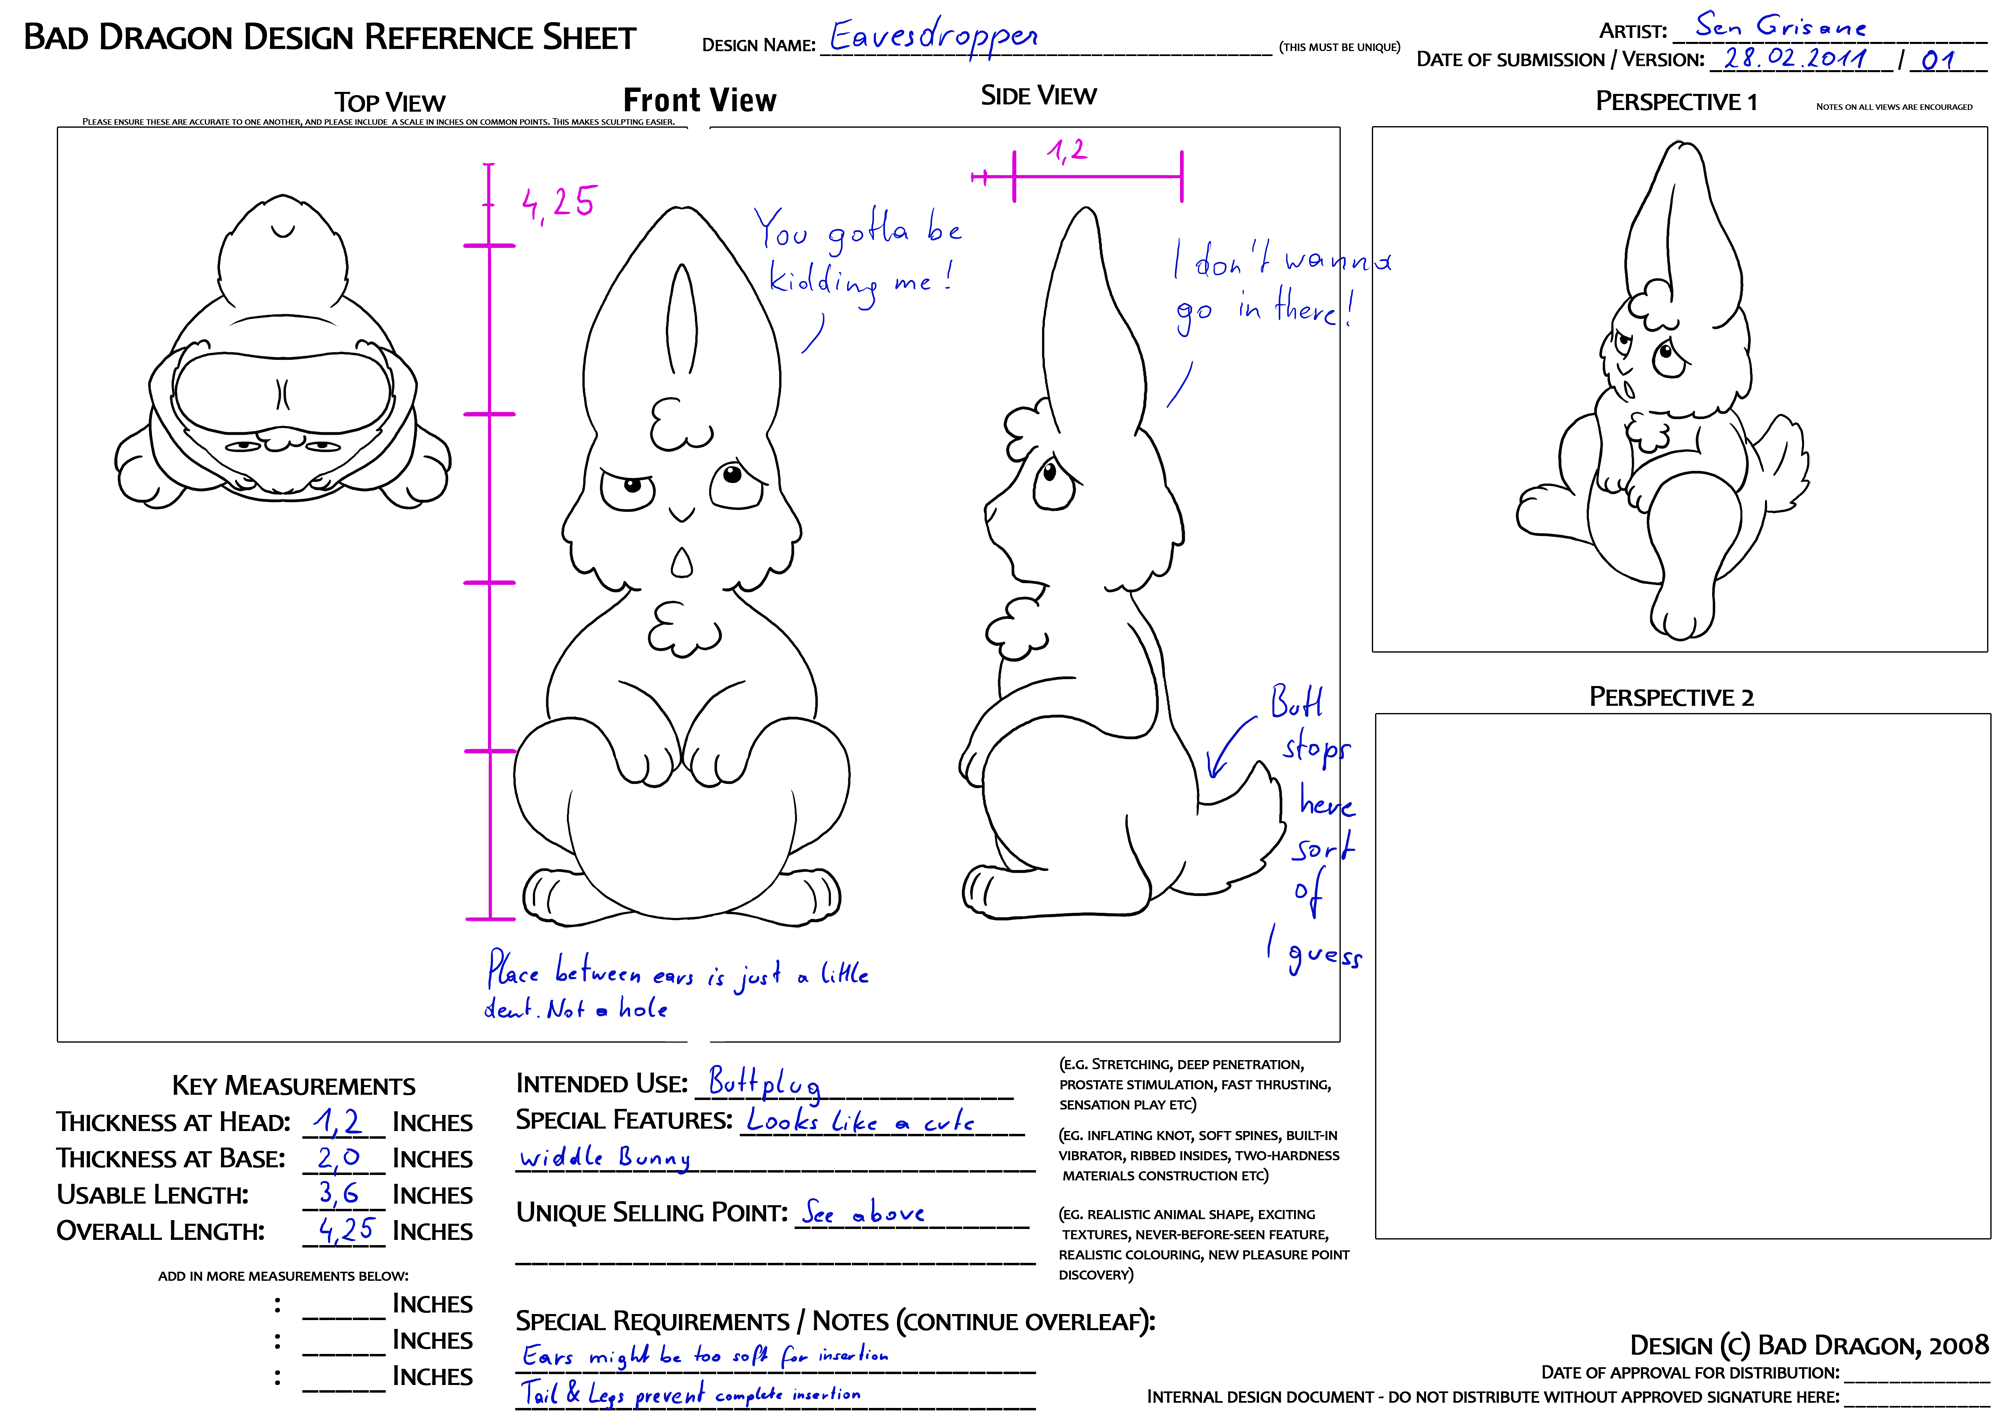Image resolution: width=2000 pixels, height=1414 pixels.
Task: Click the 'Overall Length:' label
Action: click(160, 1230)
